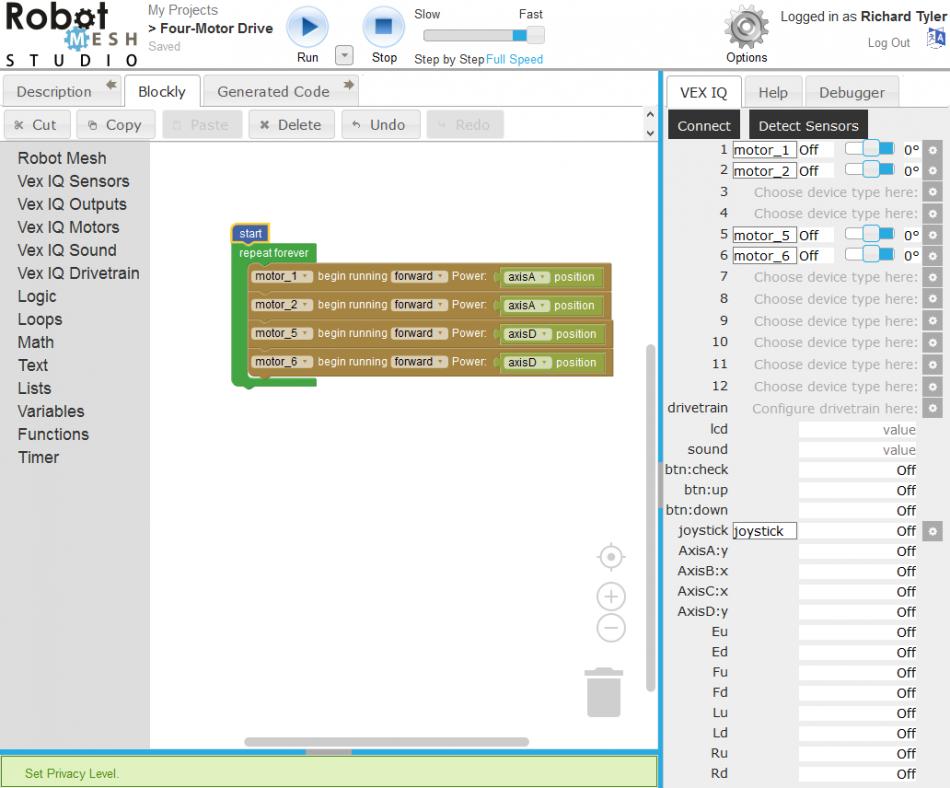Open the motor_1 block dropdown
Screen dimensions: 950x788
coord(283,277)
